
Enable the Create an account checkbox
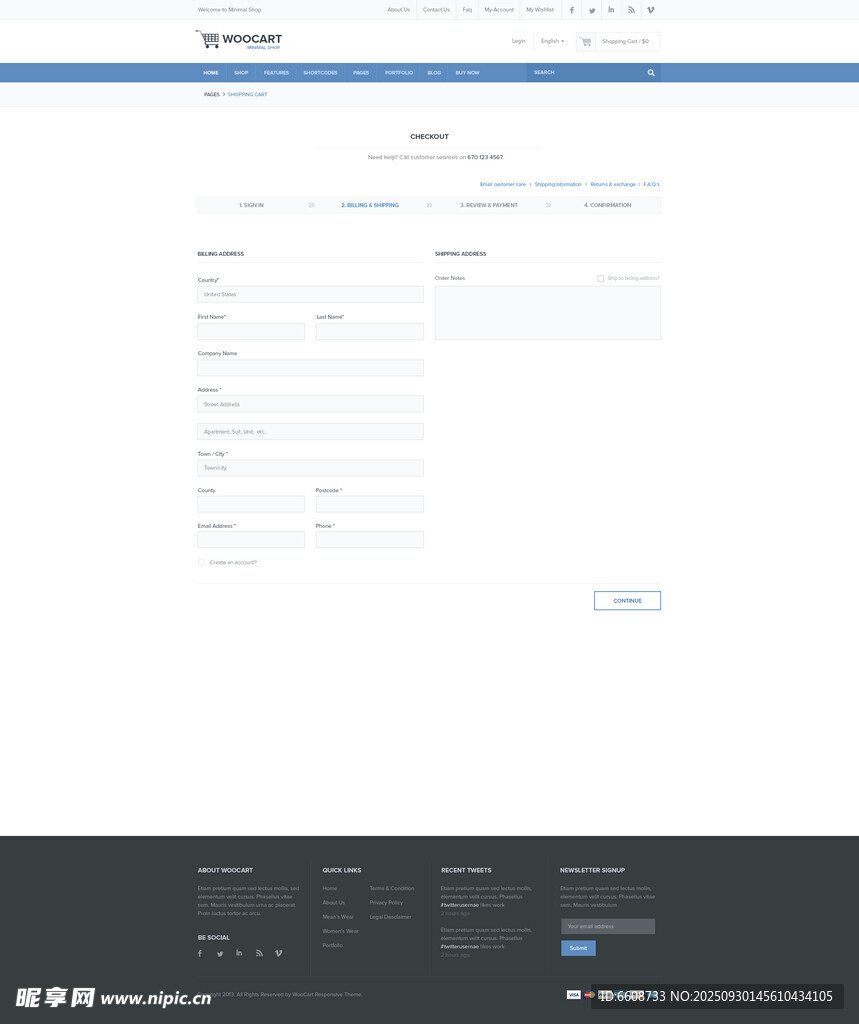(x=201, y=562)
